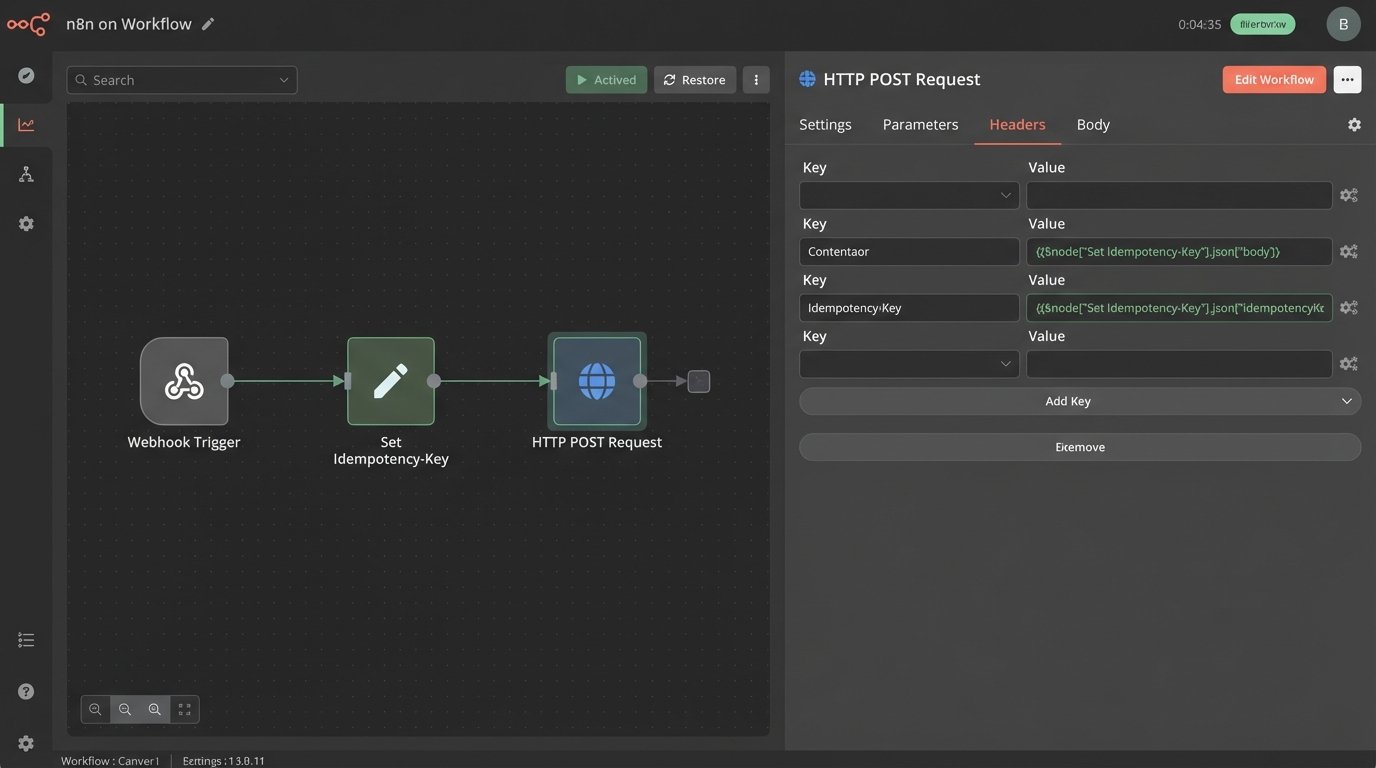Toggle the Actived workflow button

[606, 80]
